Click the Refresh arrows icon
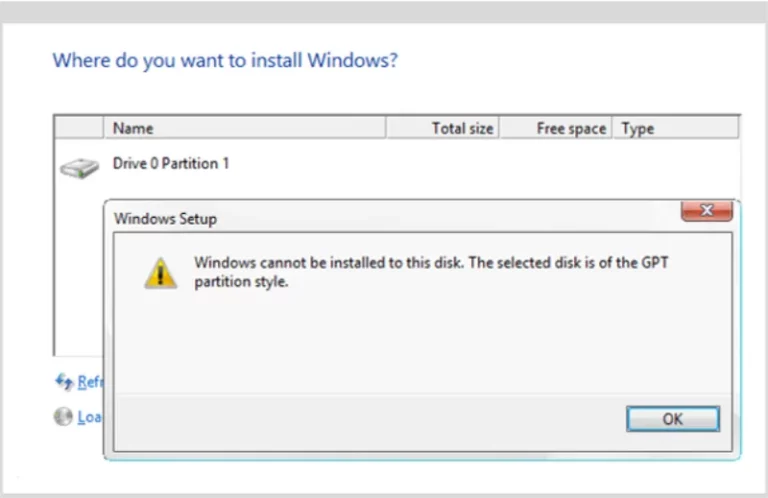The image size is (768, 498). click(x=64, y=381)
